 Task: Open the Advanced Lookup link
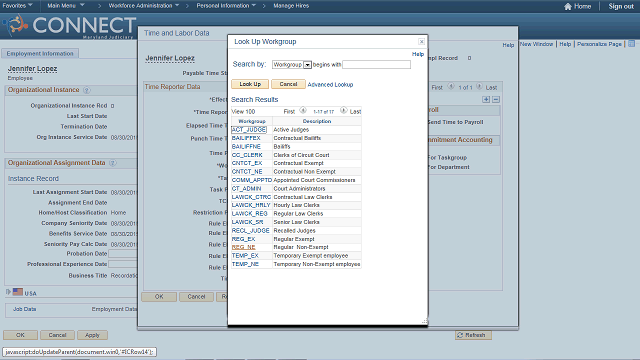tap(330, 84)
